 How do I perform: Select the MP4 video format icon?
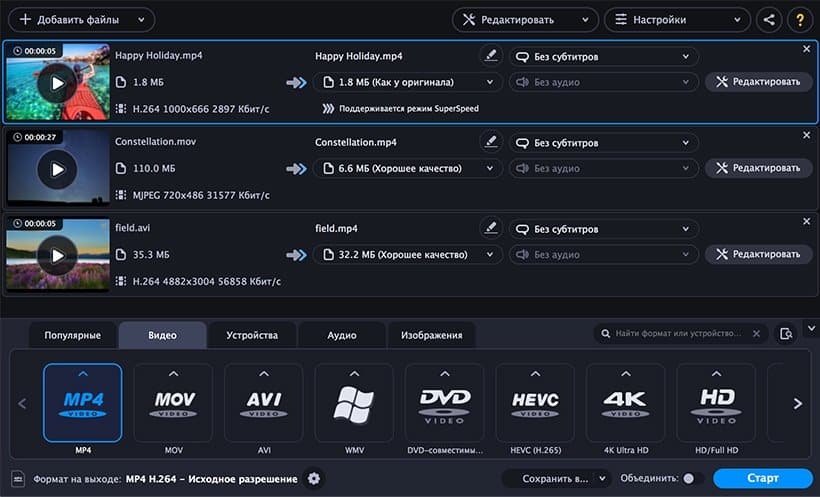point(83,402)
